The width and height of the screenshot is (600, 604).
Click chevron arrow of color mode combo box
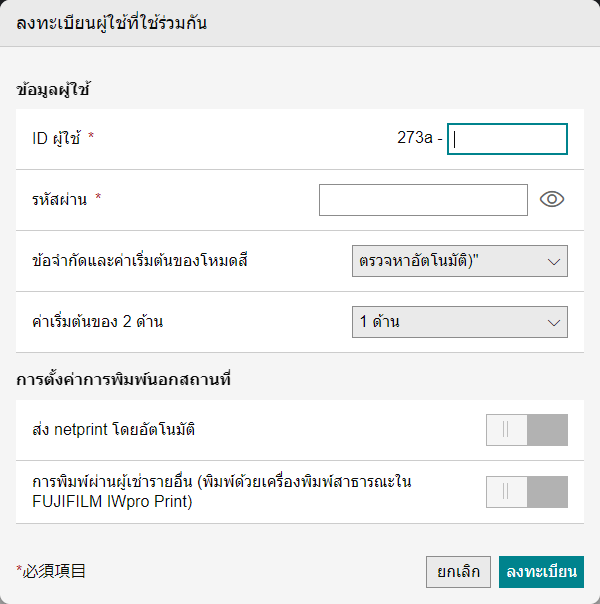(555, 261)
